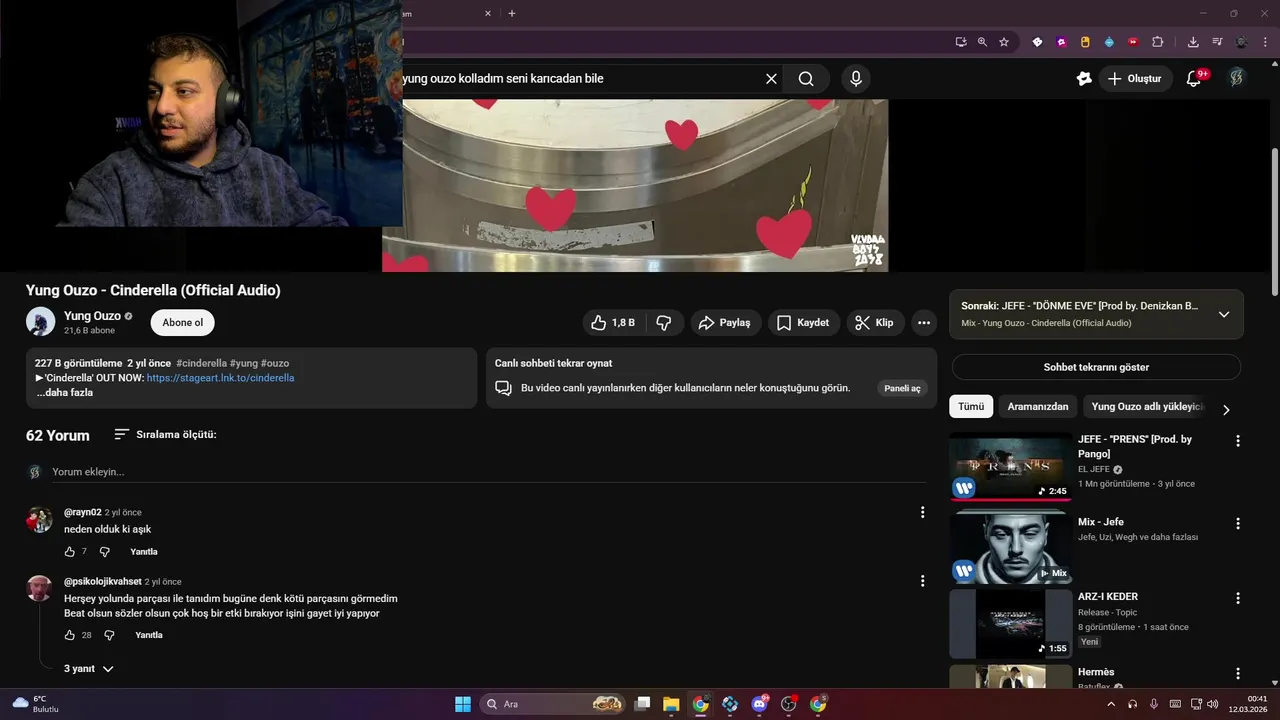Open Chrome media controls icon

tap(1217, 42)
